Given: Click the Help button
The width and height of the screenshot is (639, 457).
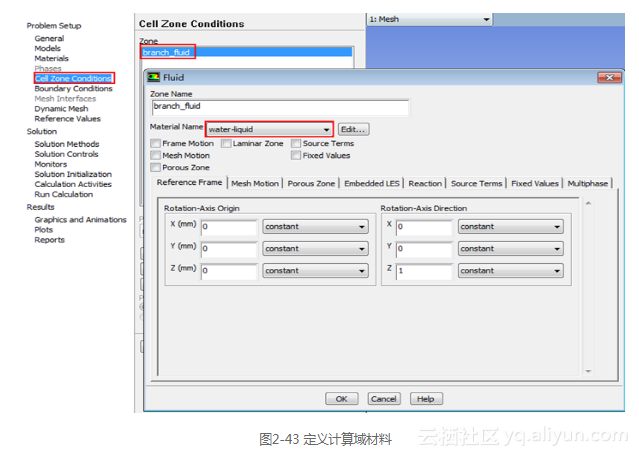Looking at the screenshot, I should coord(425,399).
